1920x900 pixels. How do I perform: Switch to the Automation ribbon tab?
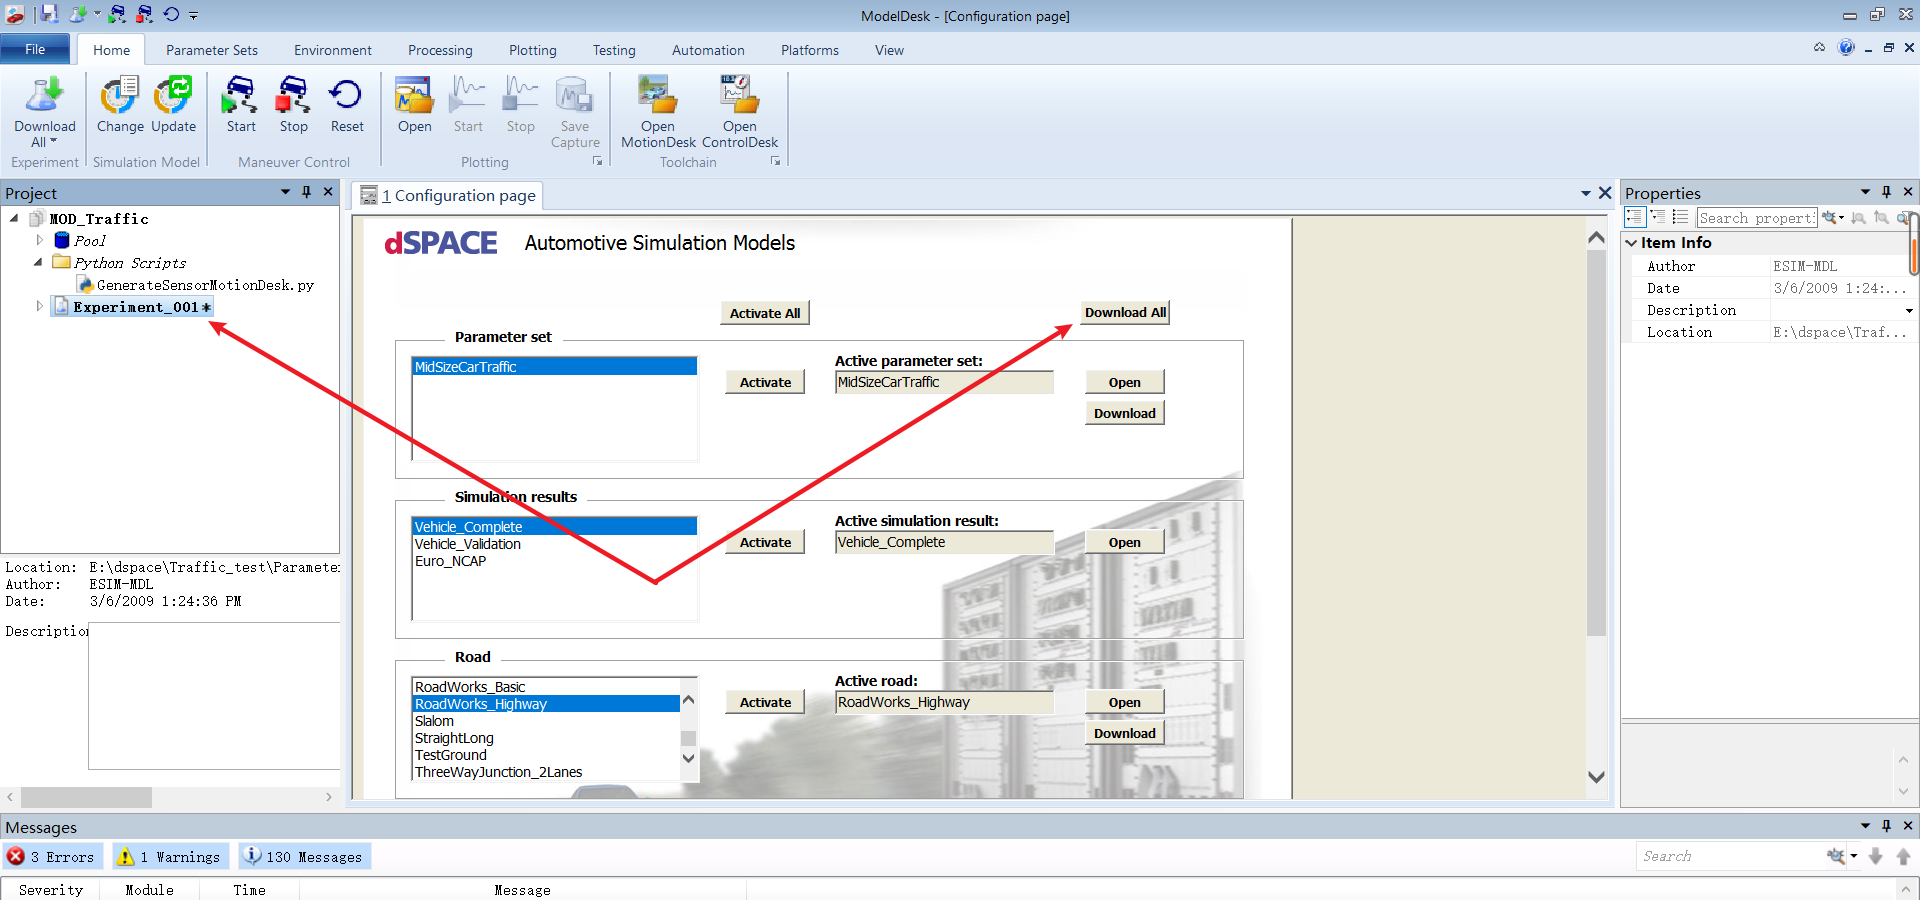click(708, 50)
